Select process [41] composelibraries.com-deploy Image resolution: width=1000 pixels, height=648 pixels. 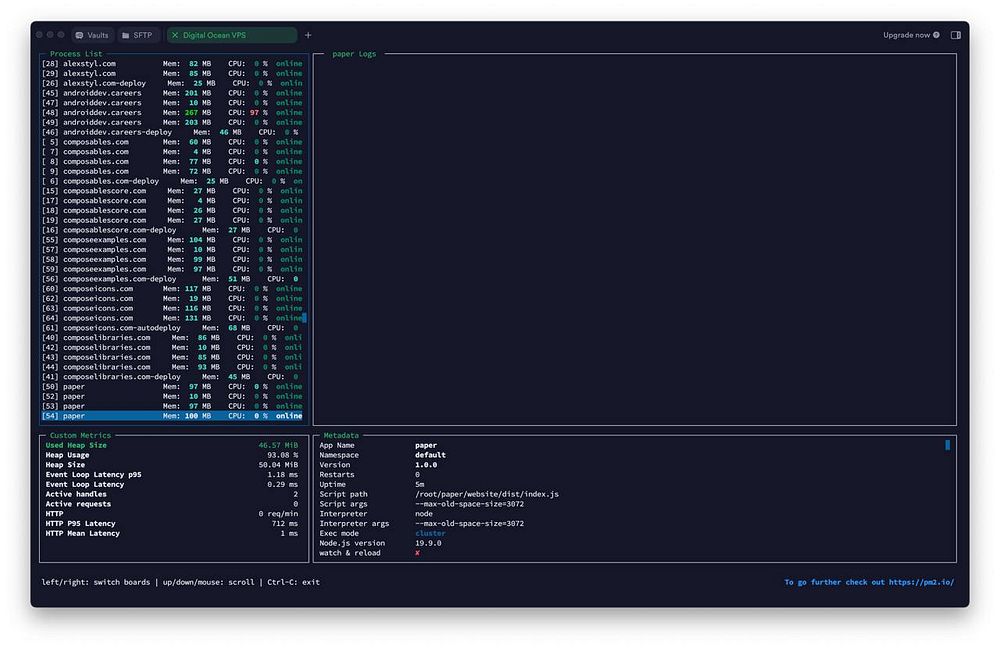click(172, 376)
